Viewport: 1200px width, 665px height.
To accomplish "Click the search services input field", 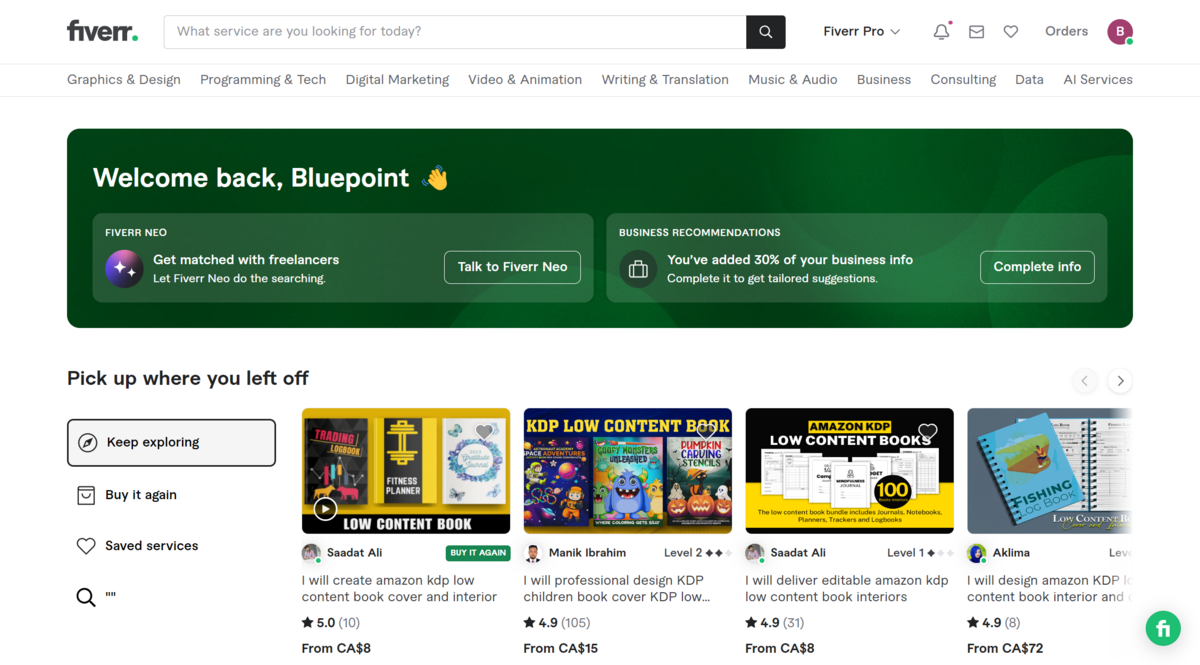I will click(x=455, y=32).
